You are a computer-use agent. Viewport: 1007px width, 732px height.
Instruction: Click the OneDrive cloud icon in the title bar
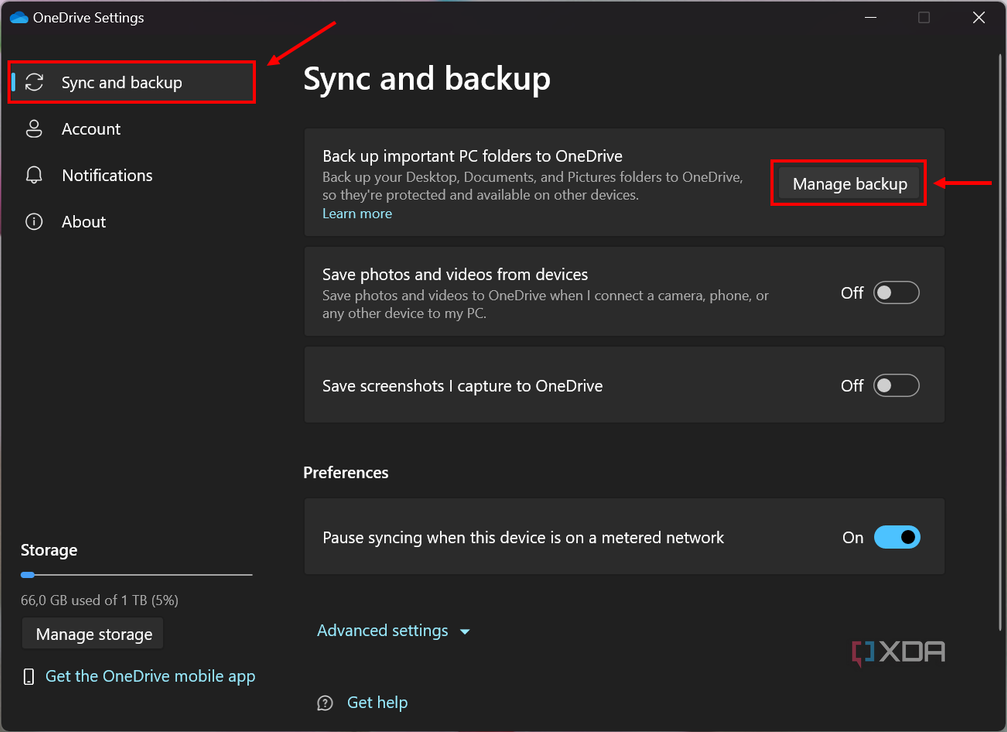click(20, 17)
